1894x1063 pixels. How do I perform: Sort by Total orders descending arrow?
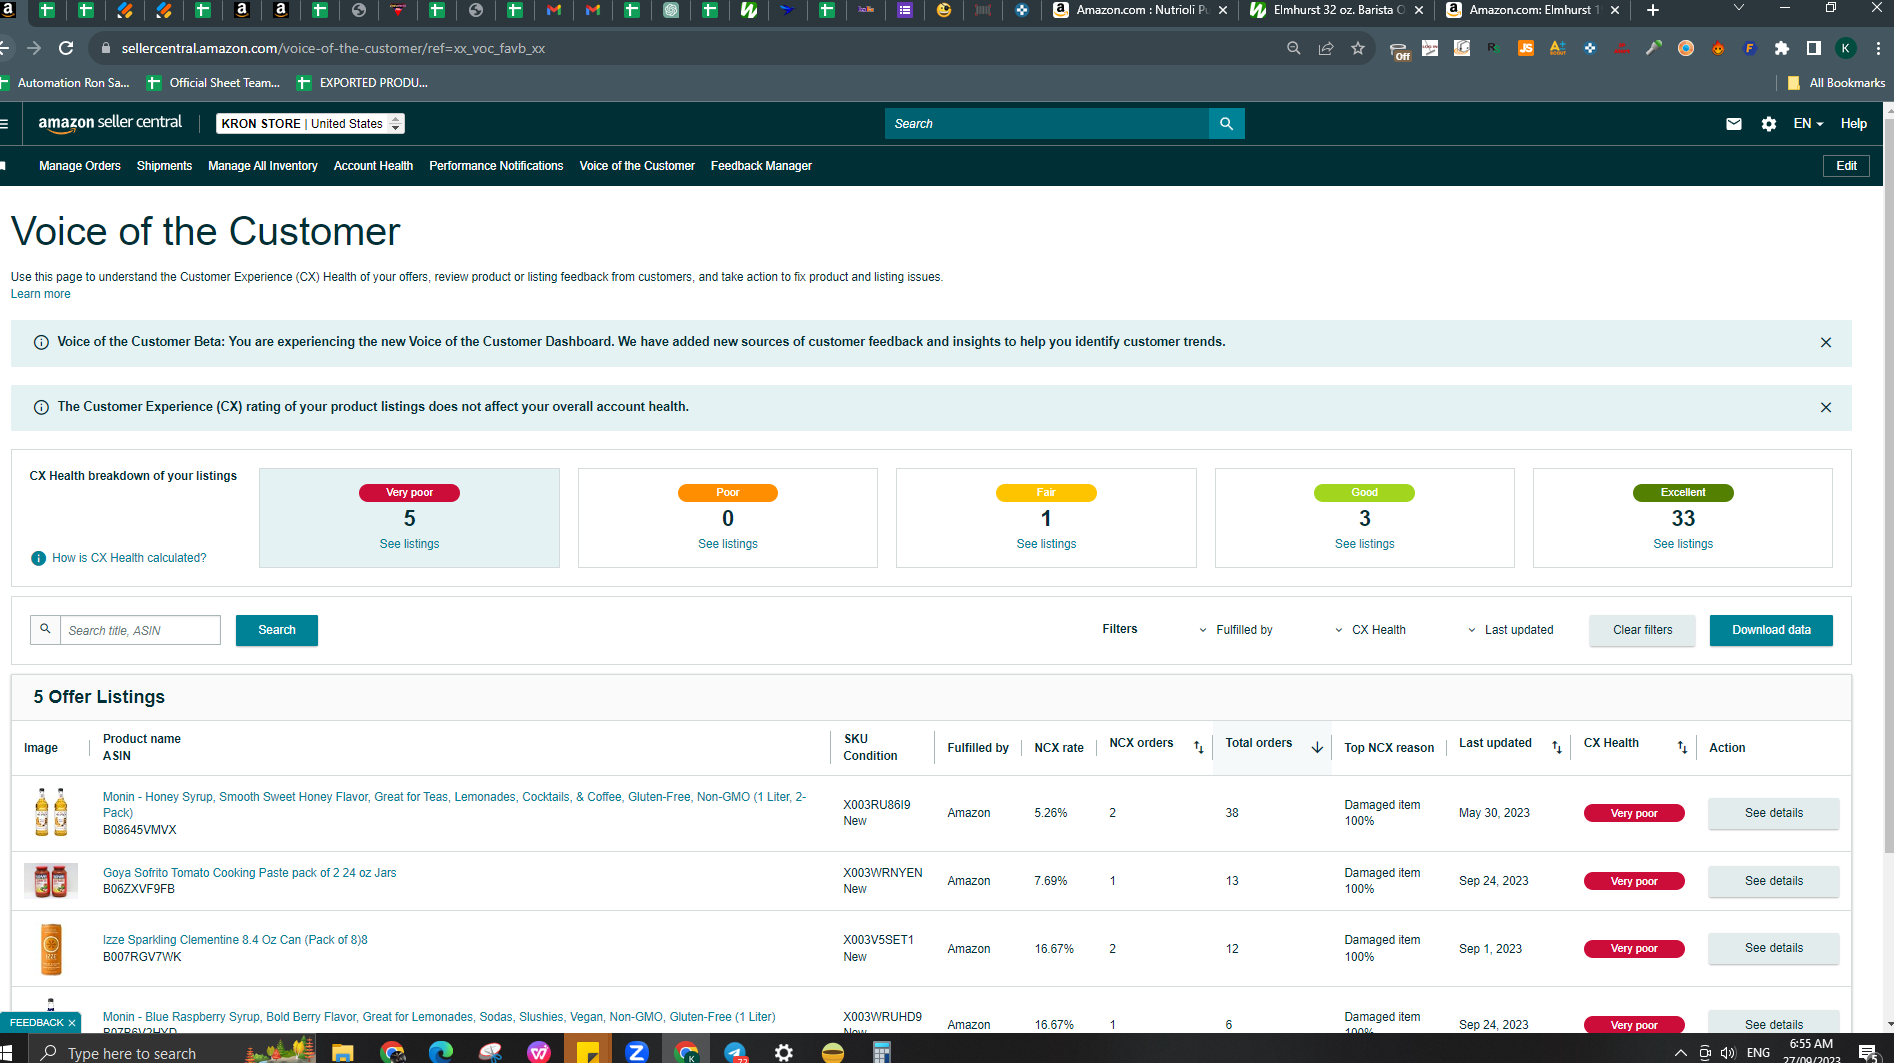(1317, 747)
